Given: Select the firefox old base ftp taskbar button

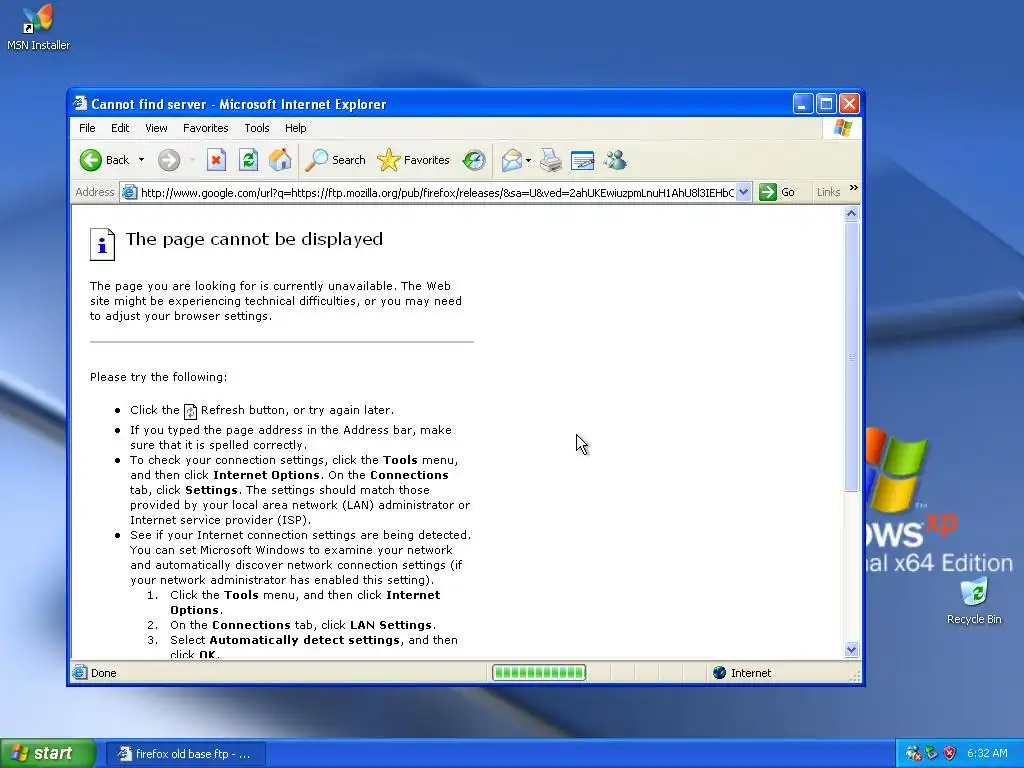Looking at the screenshot, I should tap(185, 754).
